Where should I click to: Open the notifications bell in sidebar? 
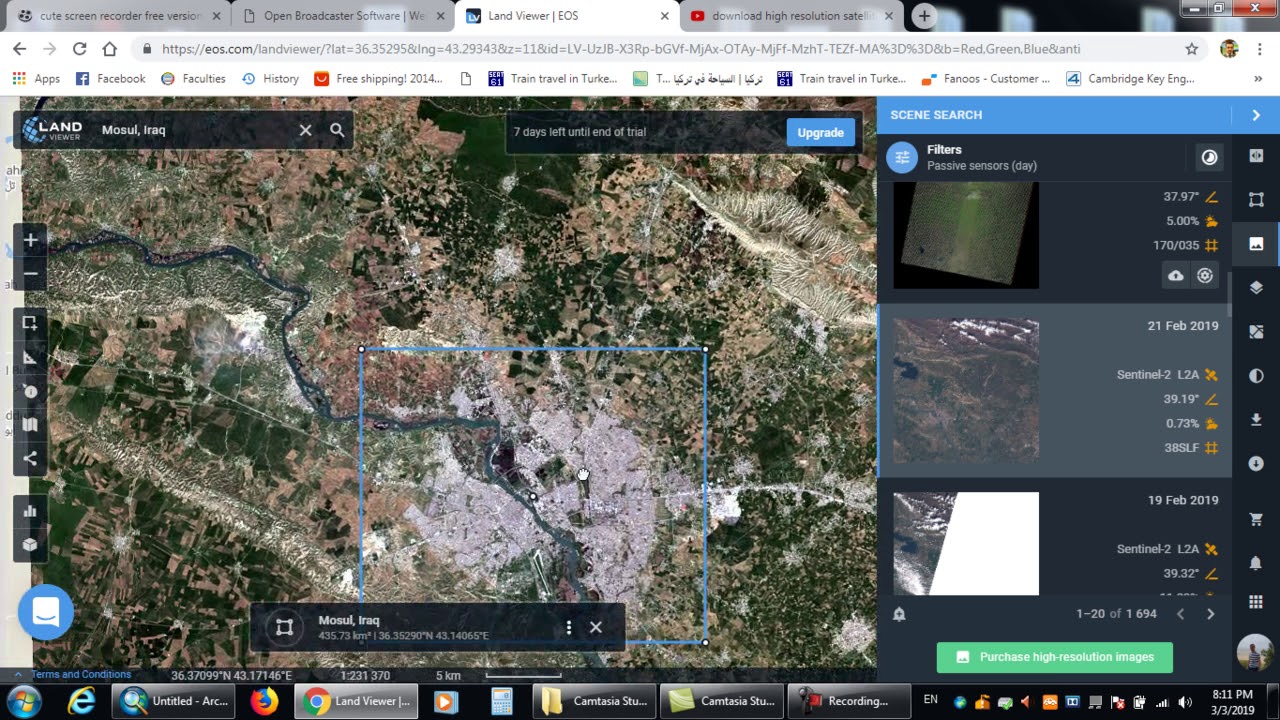coord(1256,563)
